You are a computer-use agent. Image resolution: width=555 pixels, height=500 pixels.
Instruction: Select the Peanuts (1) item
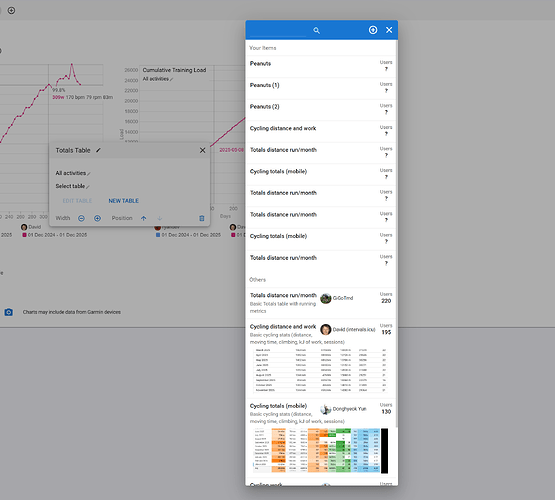pos(321,88)
